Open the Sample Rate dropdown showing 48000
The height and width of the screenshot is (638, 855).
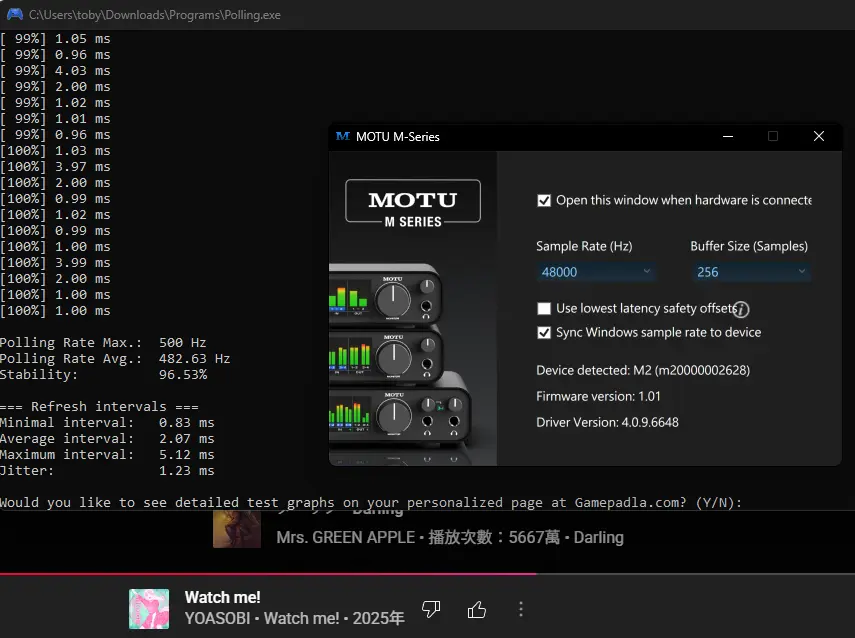[596, 272]
